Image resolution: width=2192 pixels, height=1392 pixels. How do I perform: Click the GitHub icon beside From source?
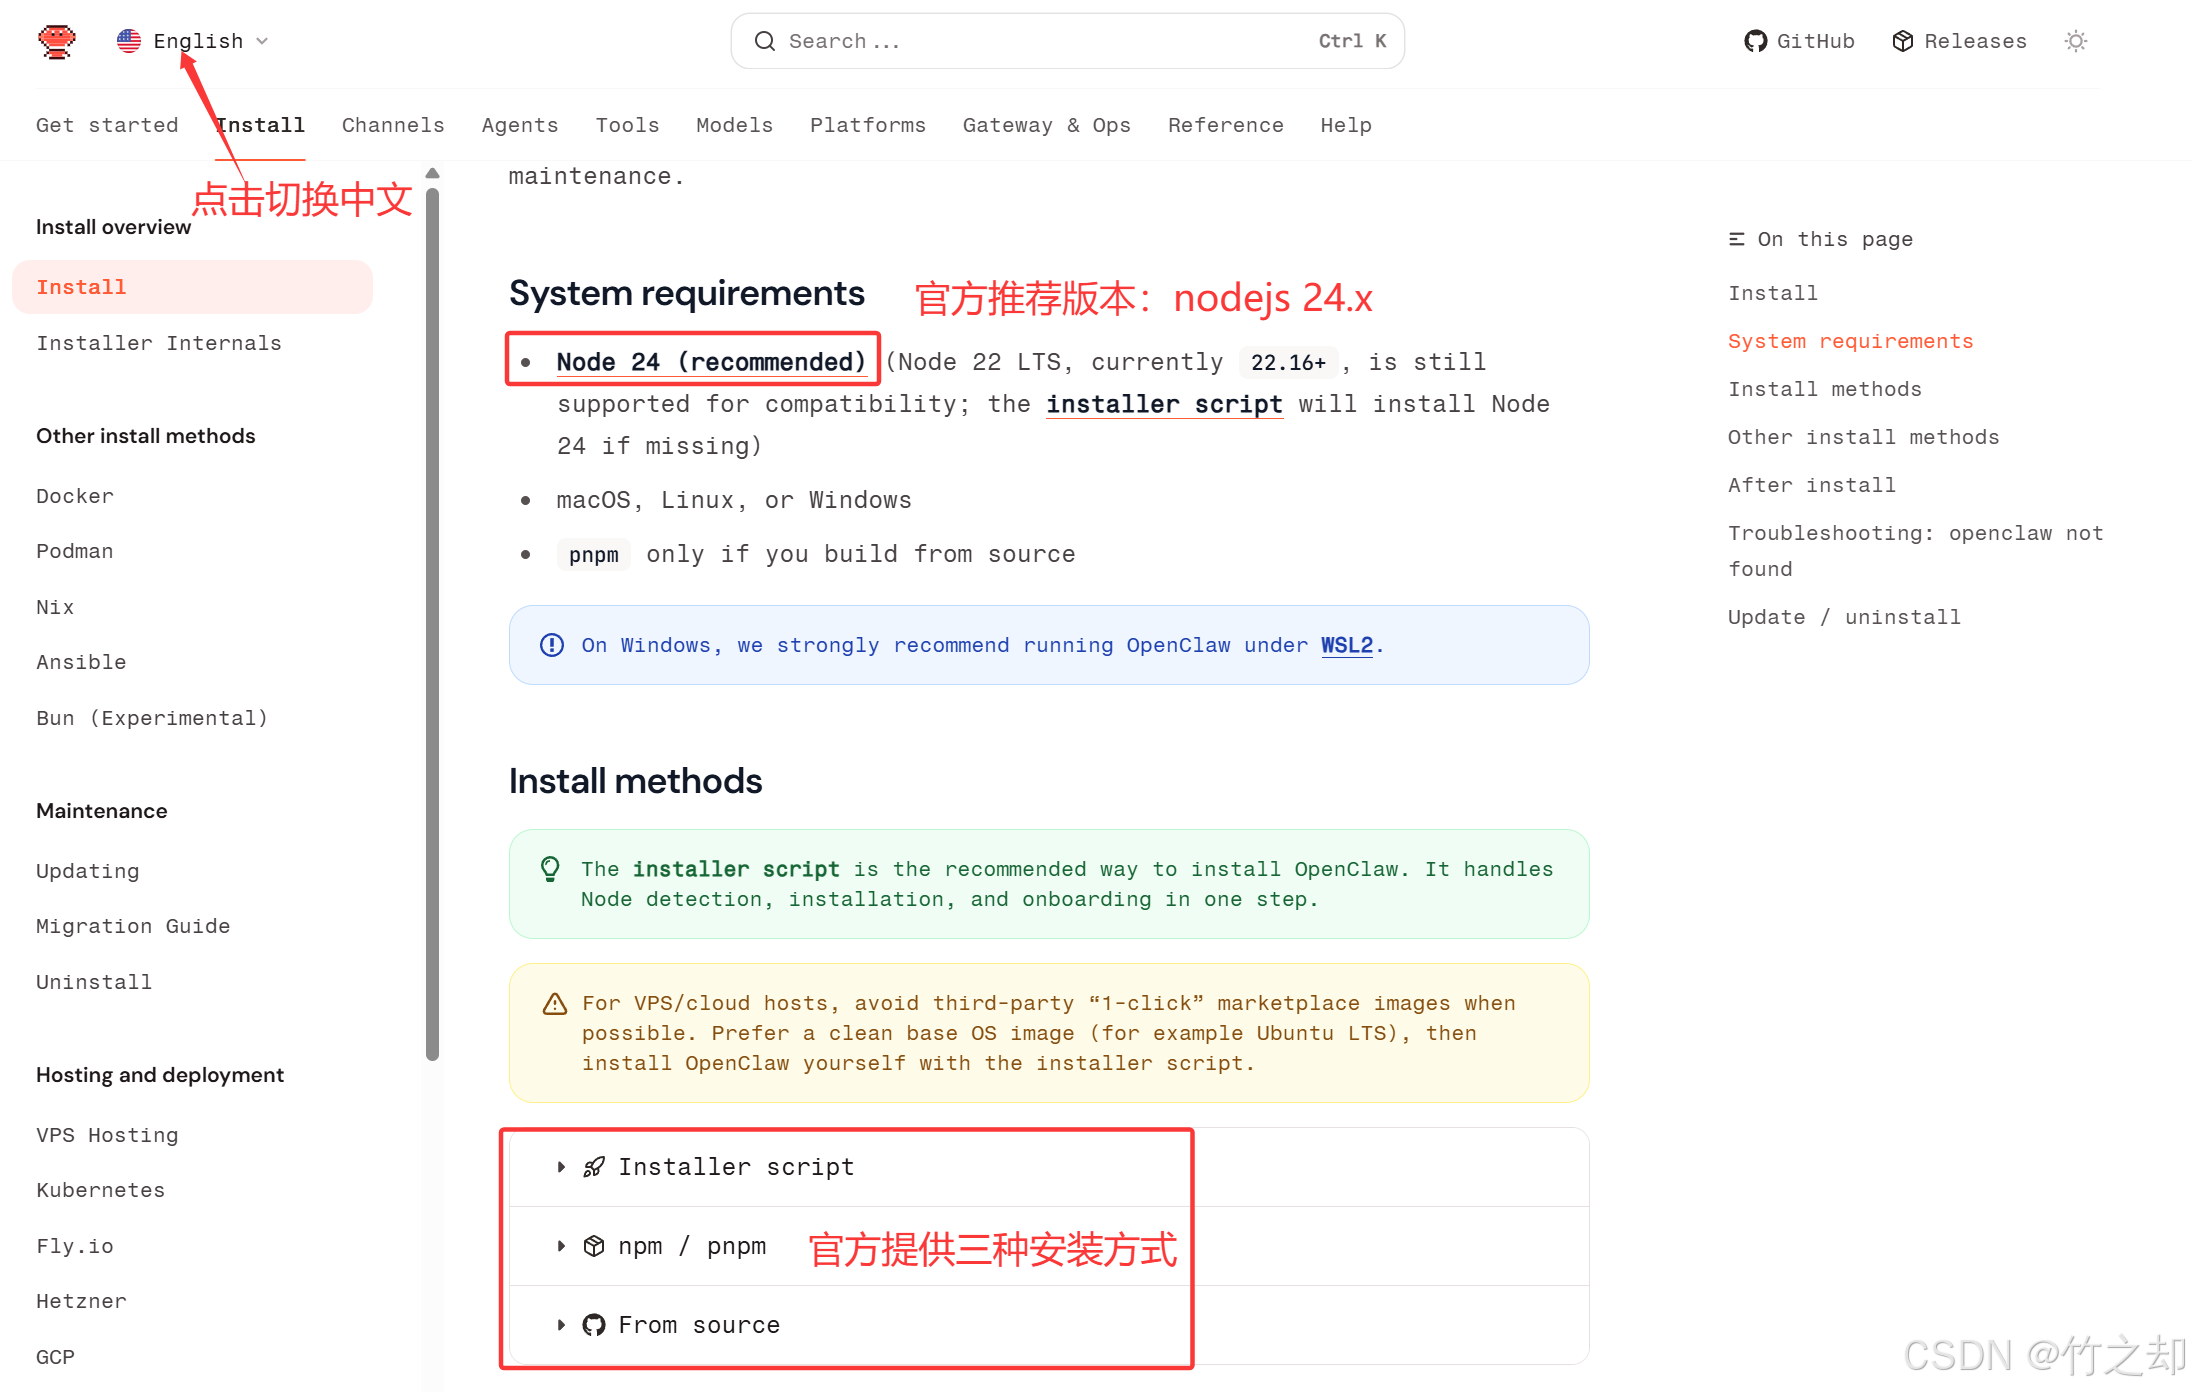pyautogui.click(x=593, y=1324)
